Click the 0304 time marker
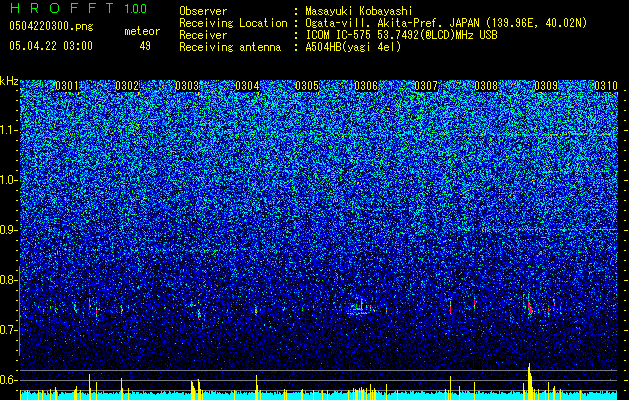 point(247,86)
